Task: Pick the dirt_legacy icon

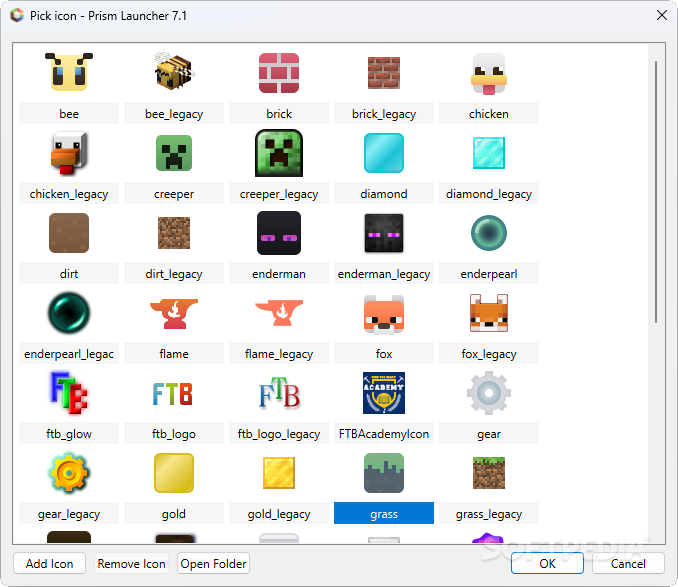Action: click(174, 233)
